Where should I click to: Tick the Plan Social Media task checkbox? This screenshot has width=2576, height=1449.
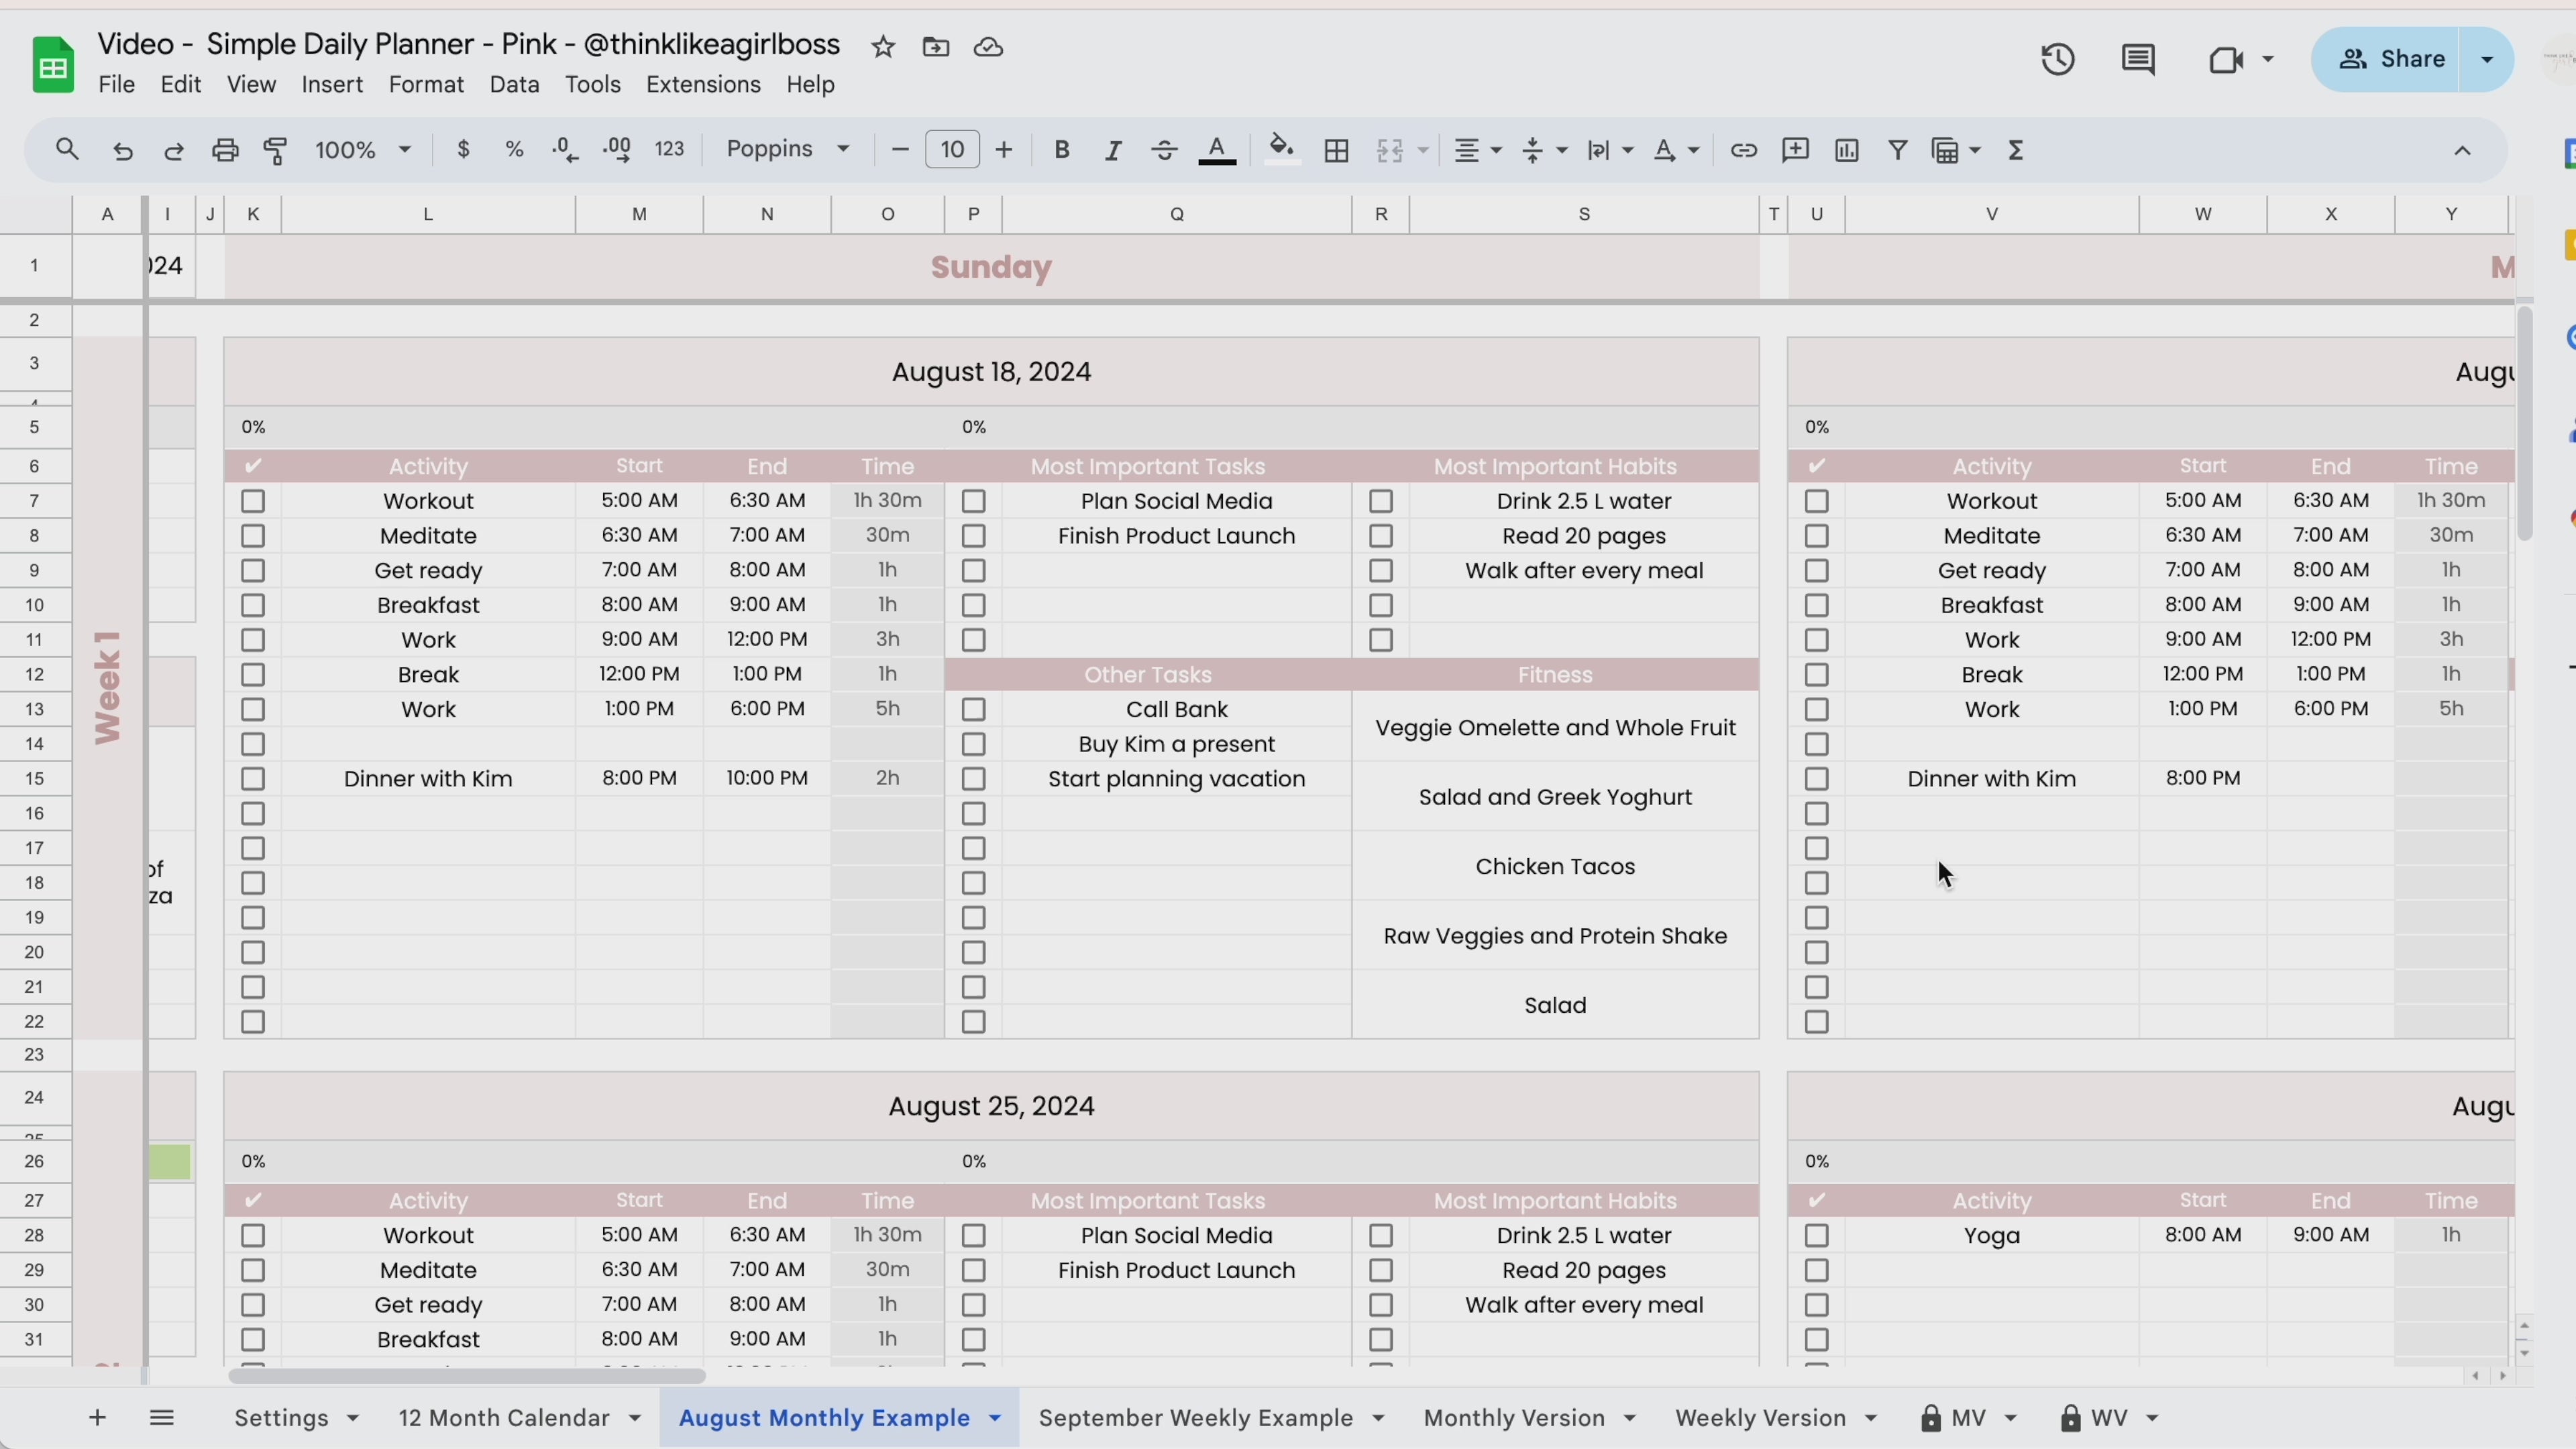(x=973, y=501)
